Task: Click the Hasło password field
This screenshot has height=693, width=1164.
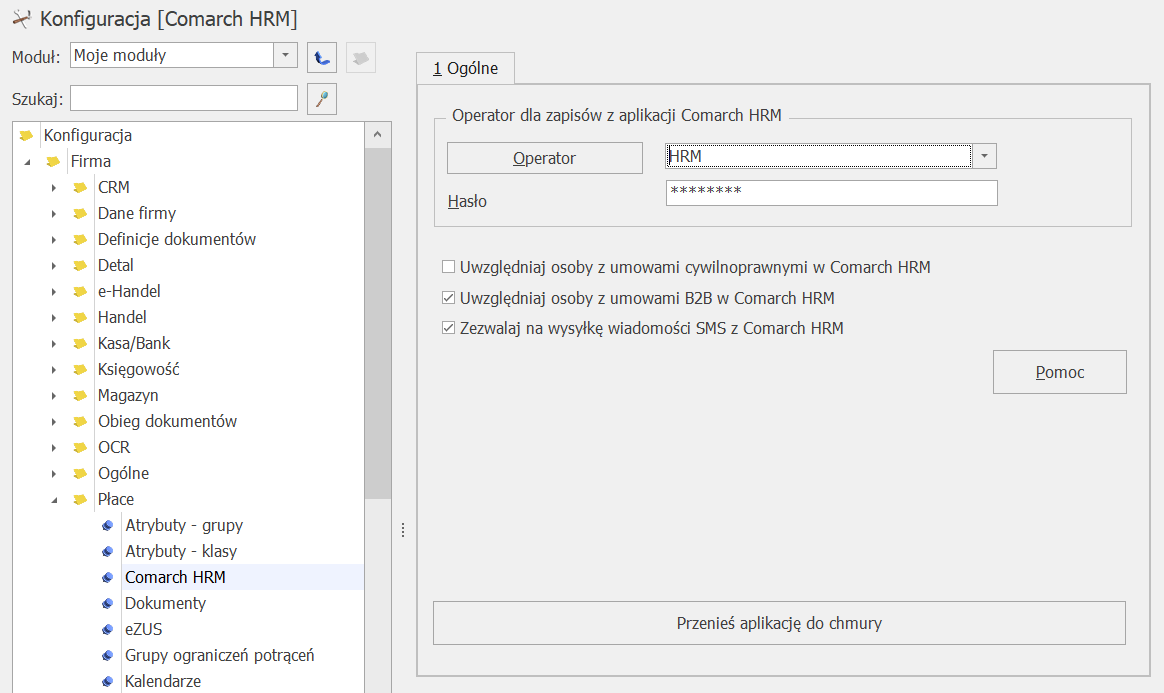Action: (831, 193)
